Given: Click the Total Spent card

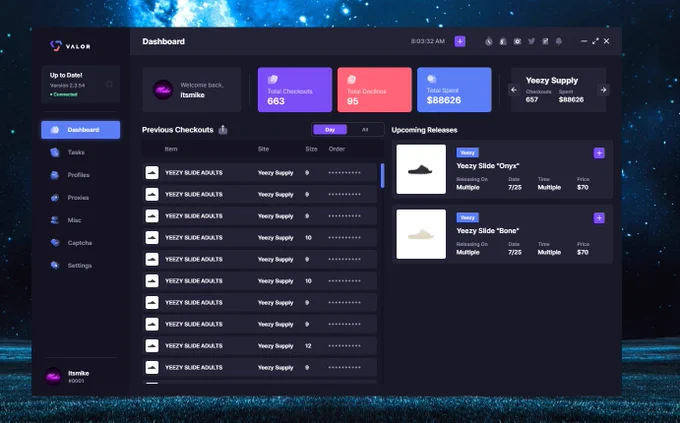Looking at the screenshot, I should coord(454,90).
